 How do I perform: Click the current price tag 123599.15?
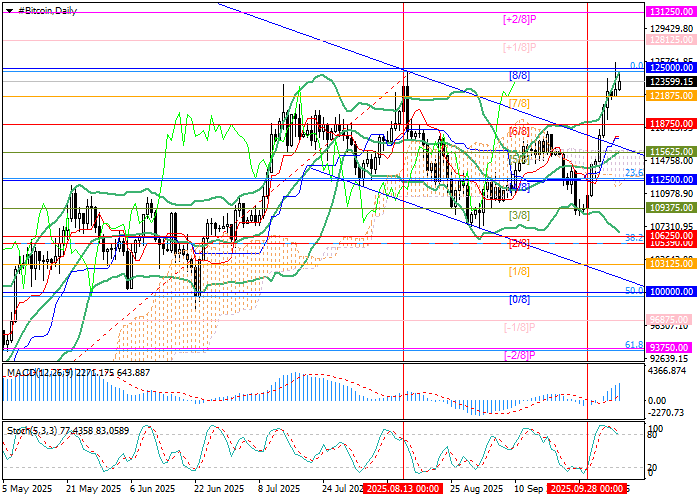(x=670, y=82)
